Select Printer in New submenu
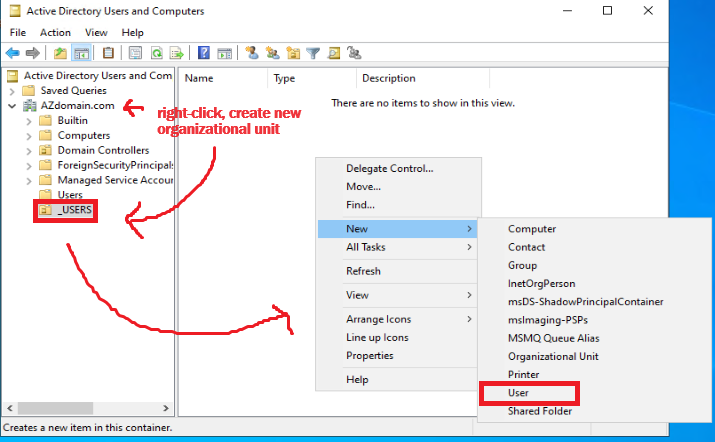The height and width of the screenshot is (442, 715). pos(595,374)
